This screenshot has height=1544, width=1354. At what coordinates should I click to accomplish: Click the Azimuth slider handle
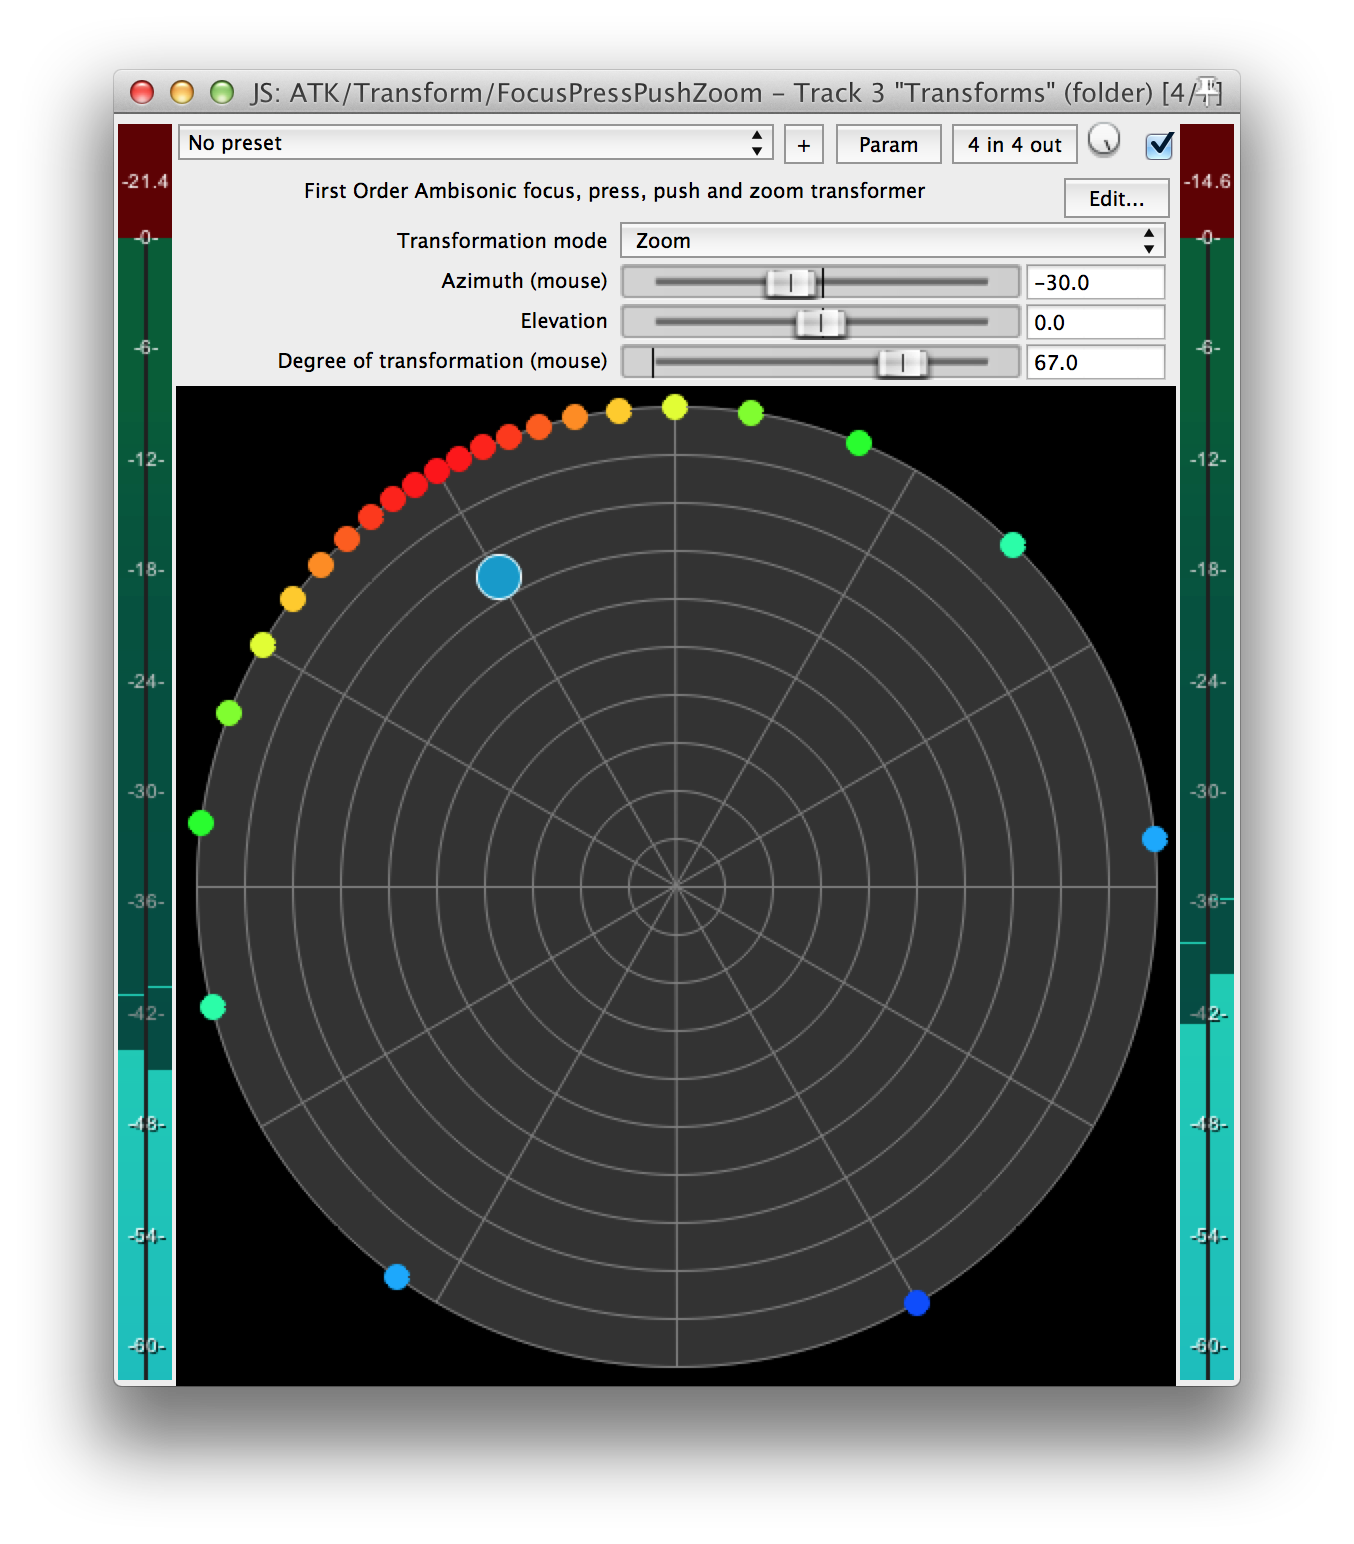pos(791,283)
